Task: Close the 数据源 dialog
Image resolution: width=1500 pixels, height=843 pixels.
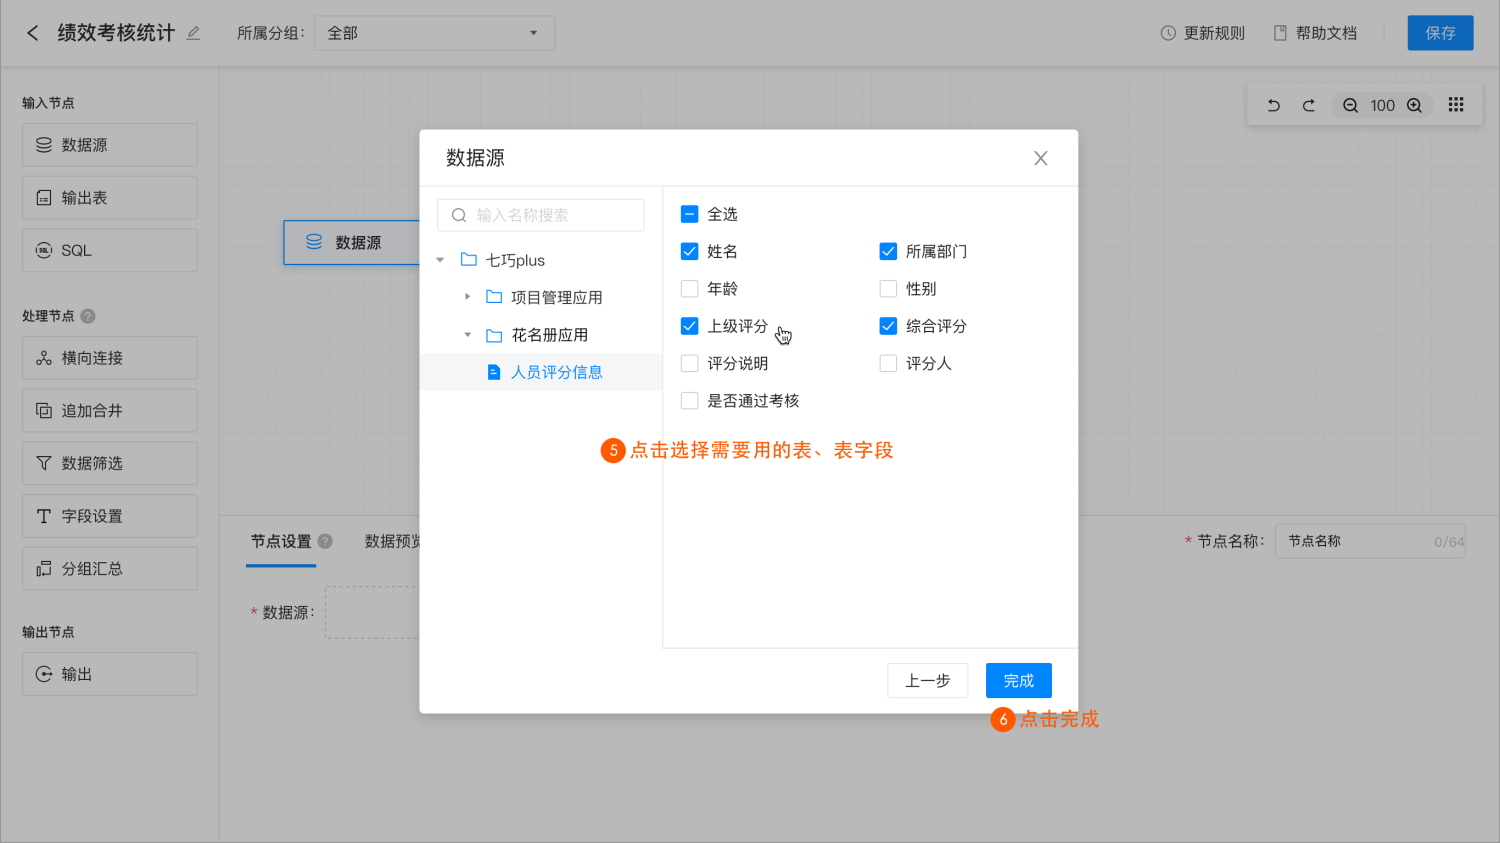Action: pos(1041,158)
